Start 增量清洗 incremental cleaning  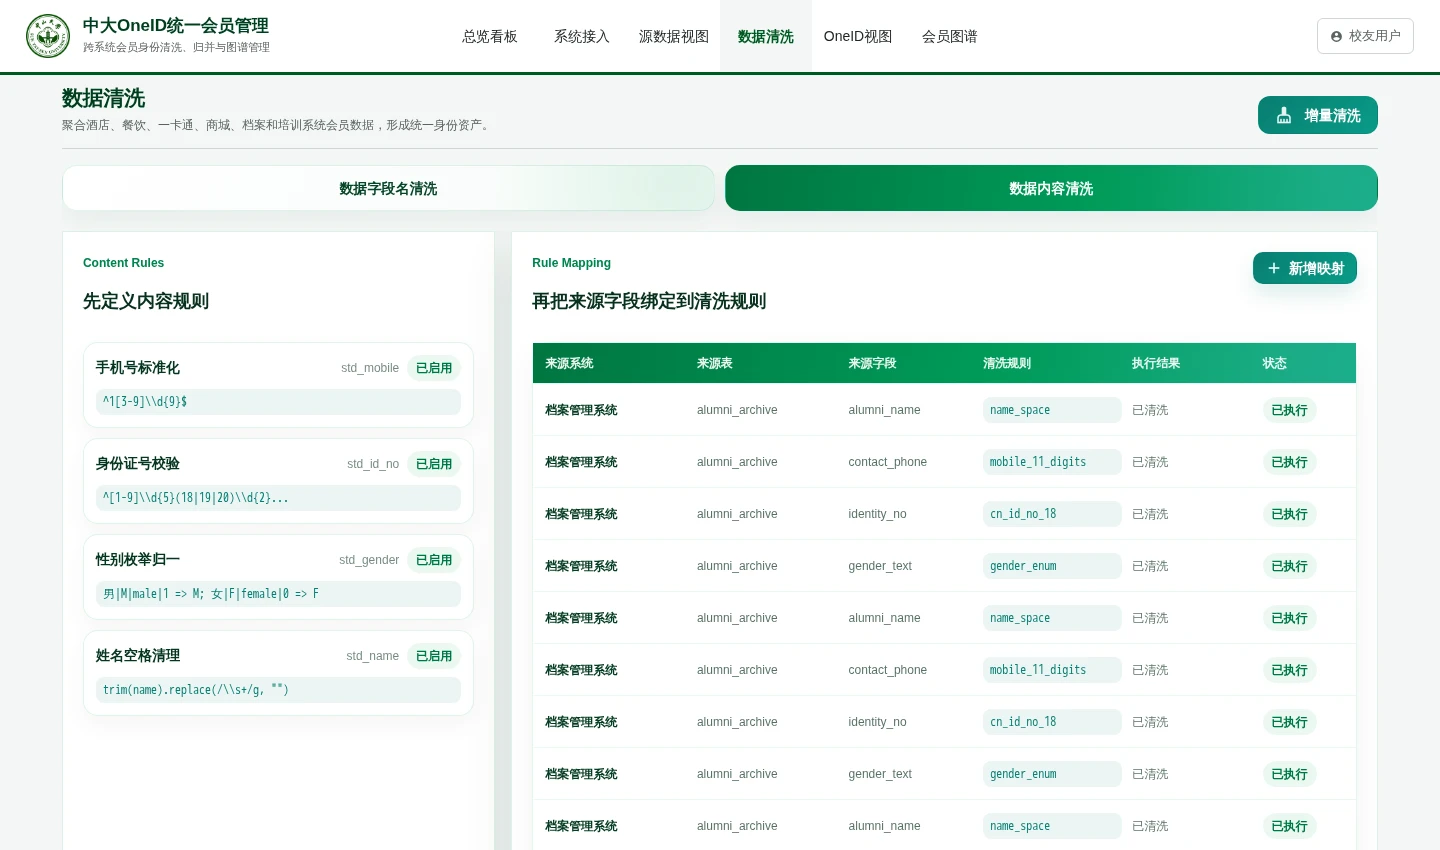tap(1318, 115)
